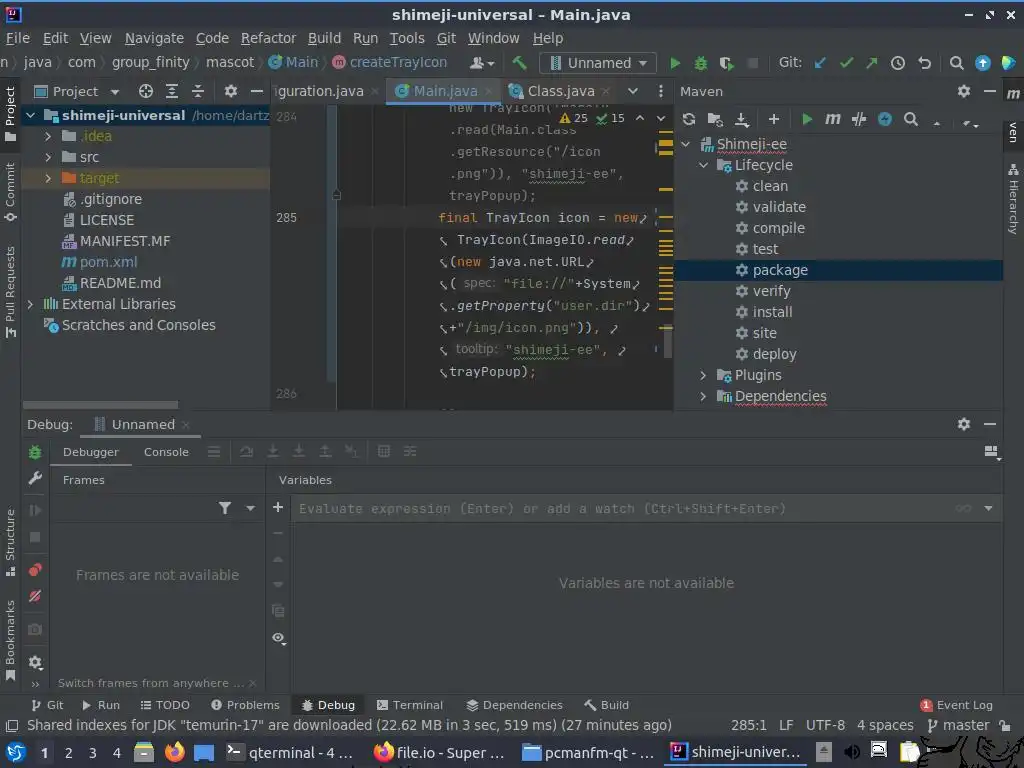Switch to the Console tab in Debug

pos(166,452)
